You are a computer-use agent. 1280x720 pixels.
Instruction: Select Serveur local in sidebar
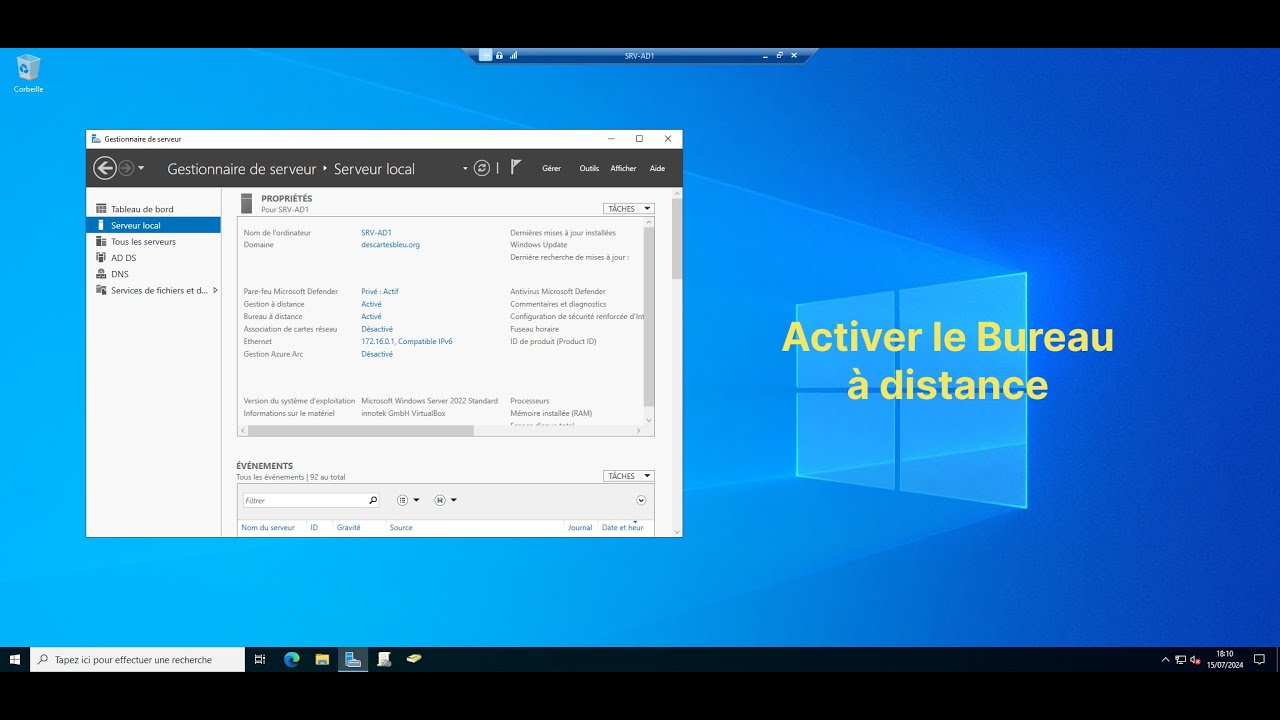(153, 225)
